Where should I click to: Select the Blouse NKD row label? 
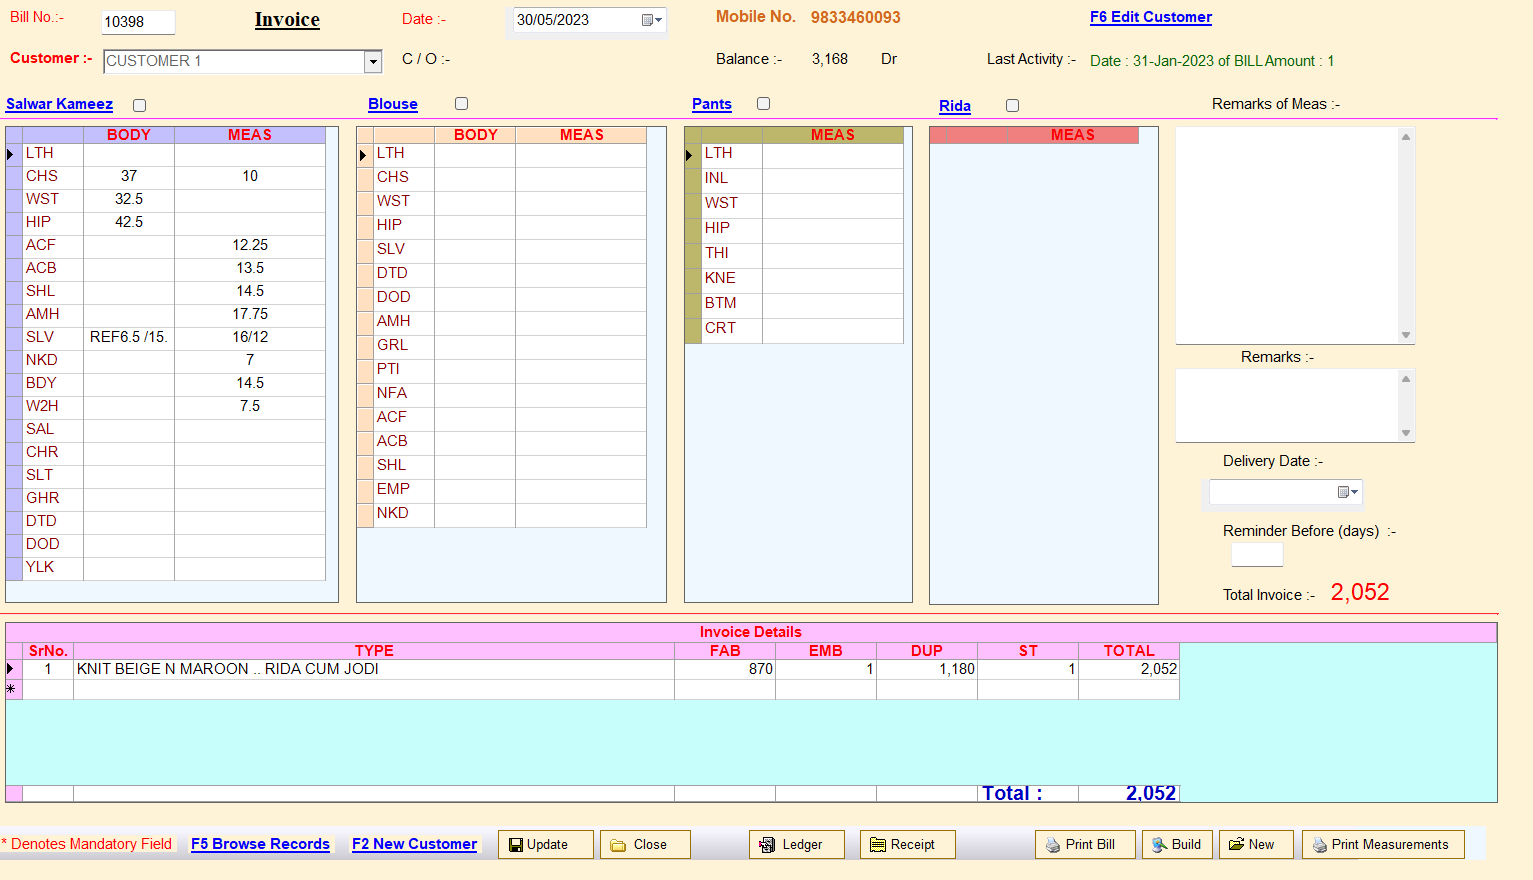point(404,514)
